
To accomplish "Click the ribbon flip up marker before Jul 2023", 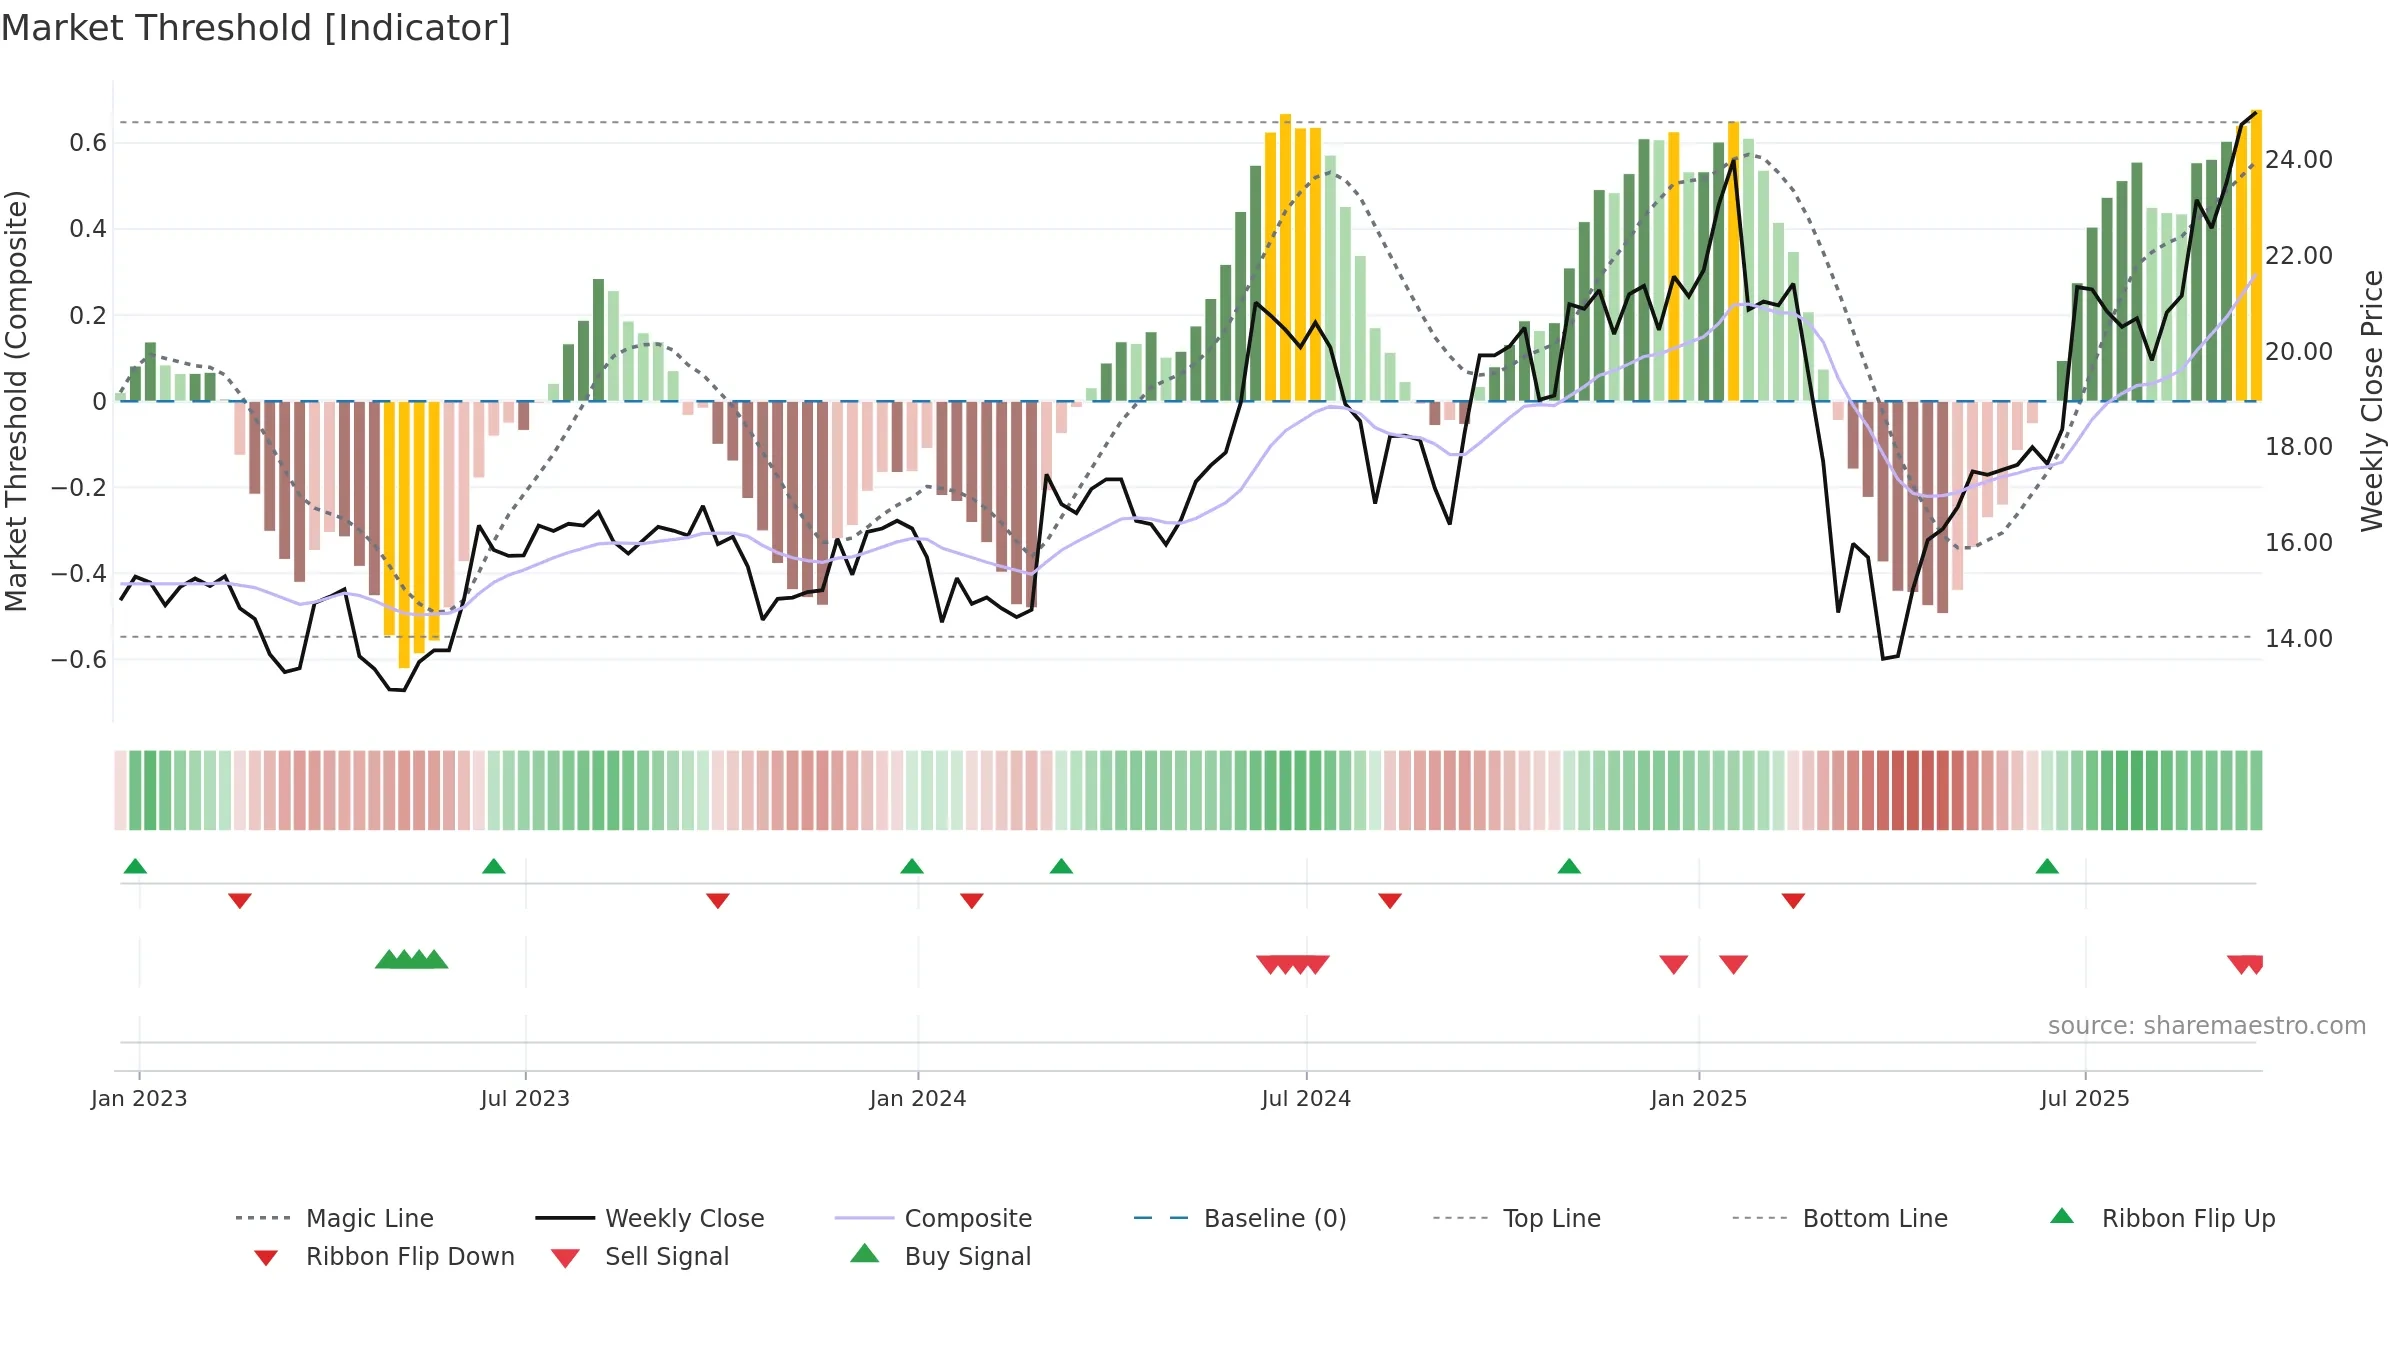I will click(x=494, y=866).
